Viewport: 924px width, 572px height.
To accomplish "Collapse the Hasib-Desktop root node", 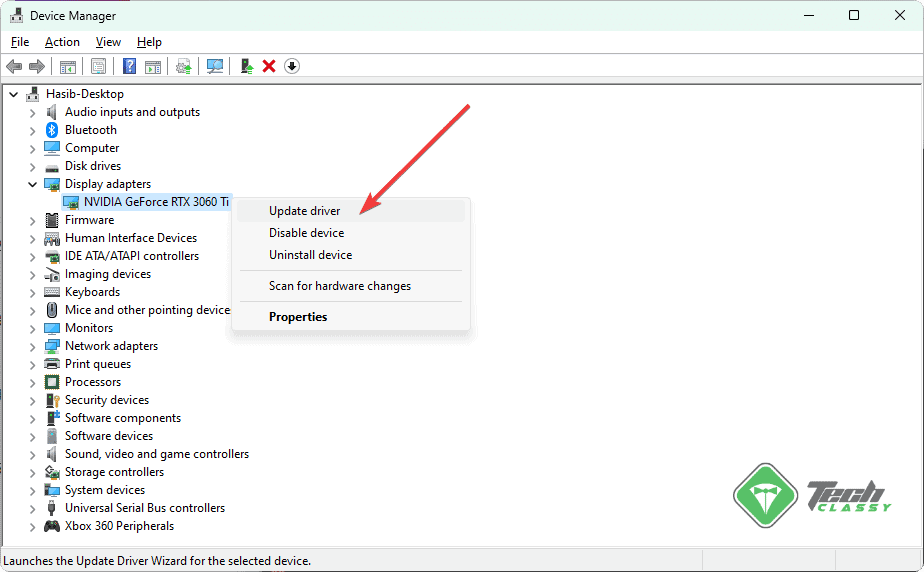I will pos(14,94).
